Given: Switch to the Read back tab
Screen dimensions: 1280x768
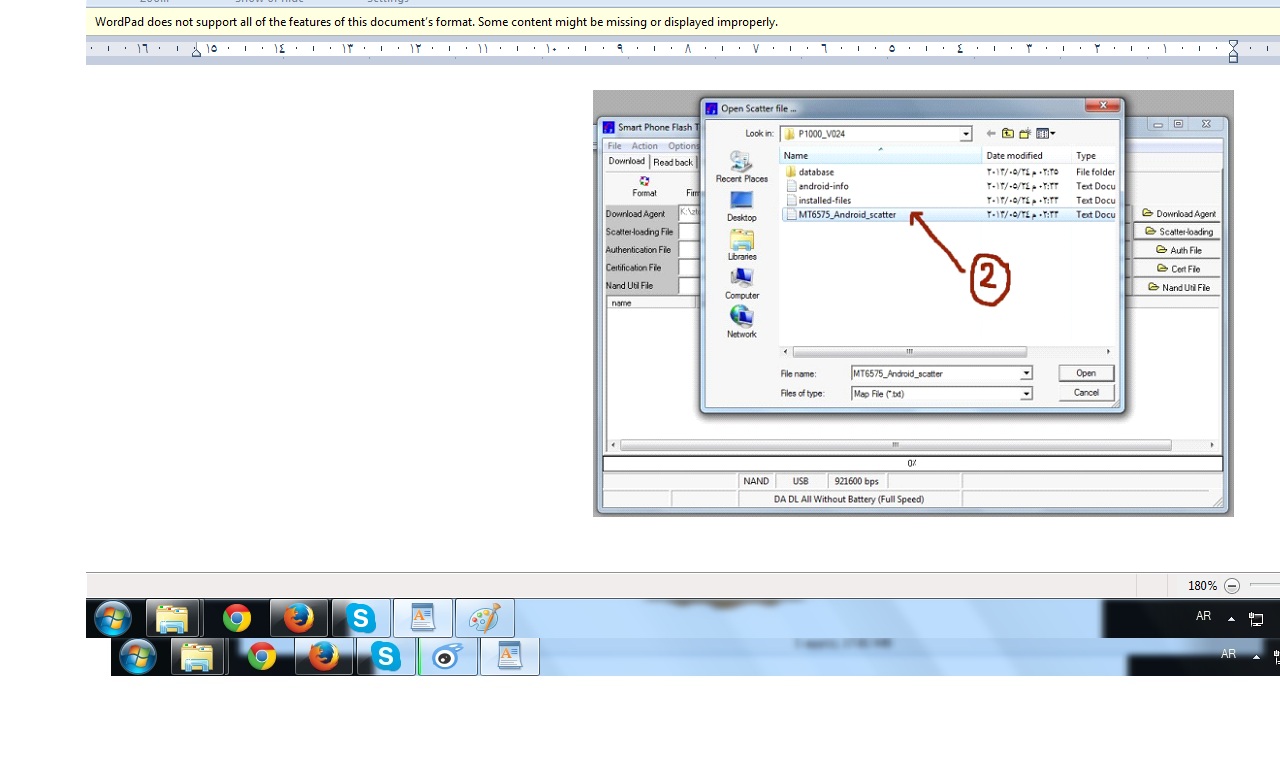Looking at the screenshot, I should point(673,162).
